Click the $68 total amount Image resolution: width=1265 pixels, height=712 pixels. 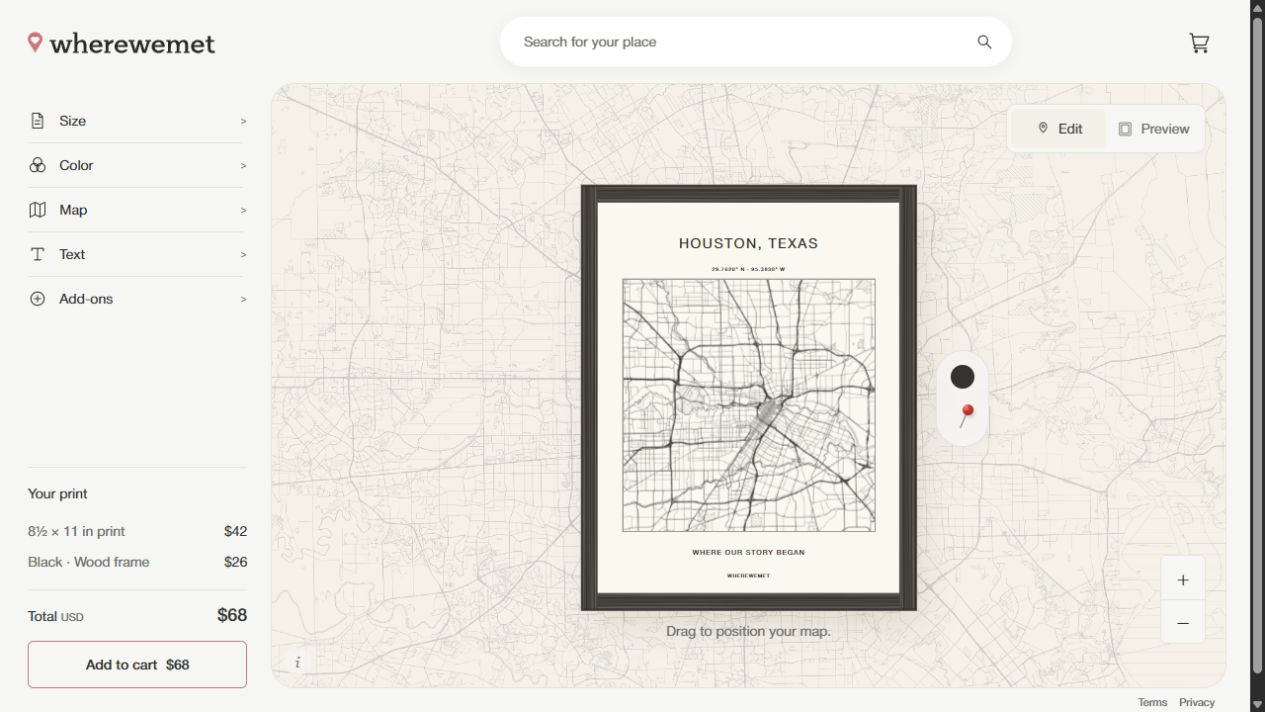(232, 615)
